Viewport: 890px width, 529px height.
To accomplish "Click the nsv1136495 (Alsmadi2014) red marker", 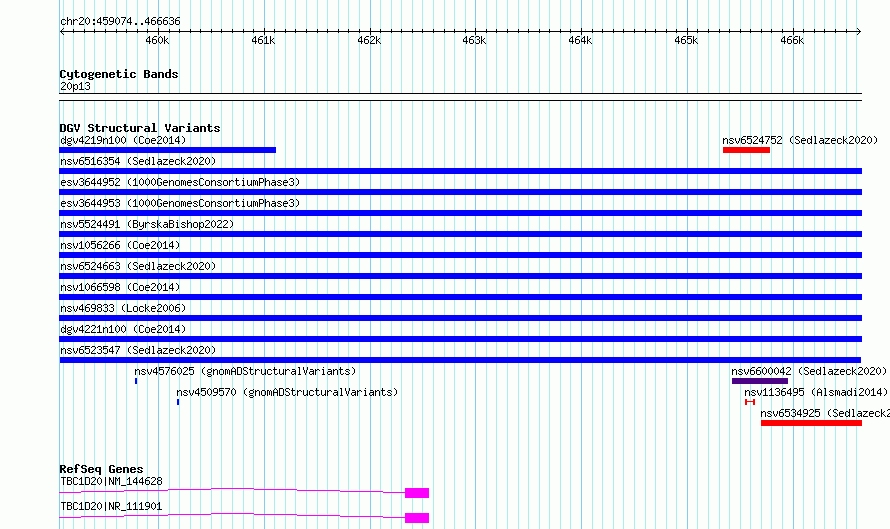I will [750, 402].
